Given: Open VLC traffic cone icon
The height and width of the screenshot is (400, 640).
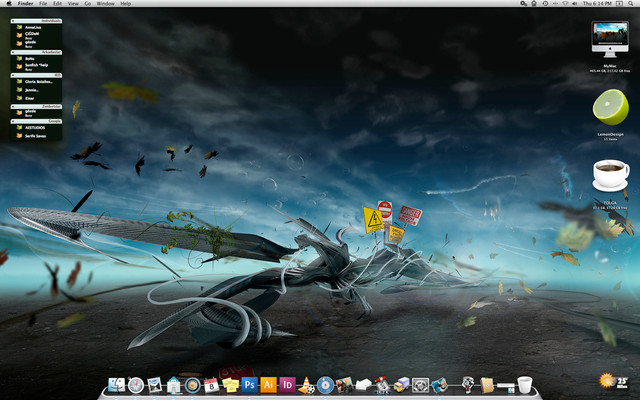Looking at the screenshot, I should tap(306, 385).
